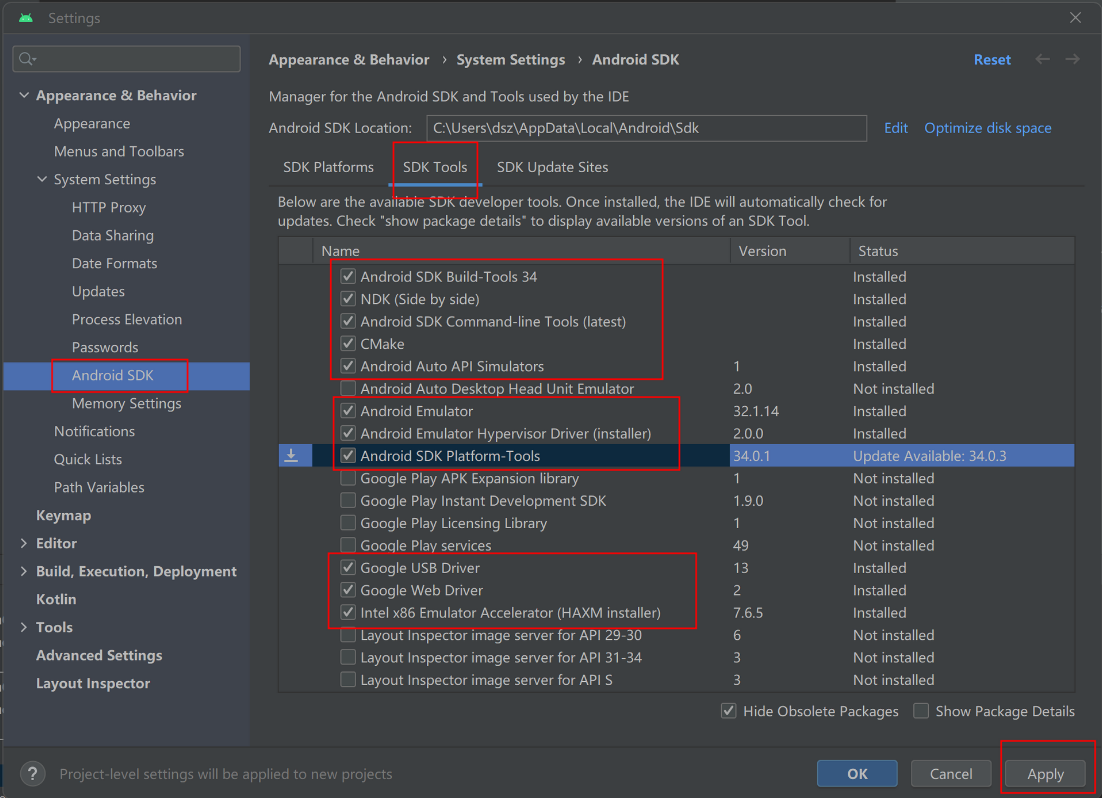Screen dimensions: 1102x799
Task: Open Date Formats settings
Action: tap(115, 264)
